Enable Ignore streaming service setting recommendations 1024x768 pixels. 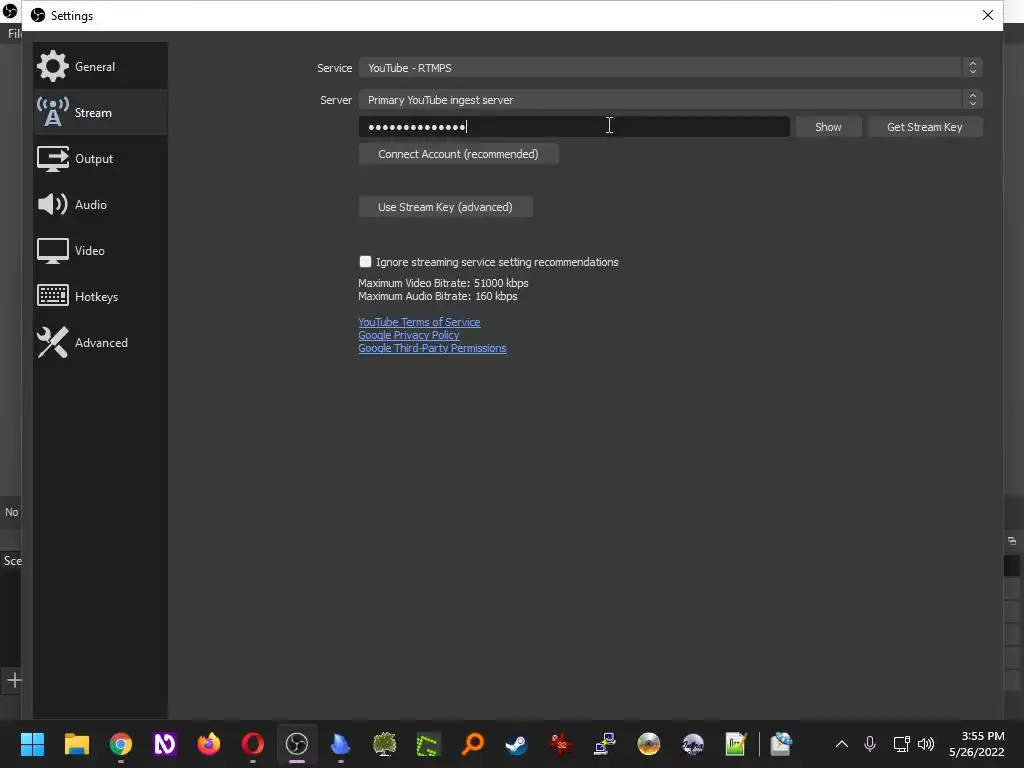pos(365,262)
